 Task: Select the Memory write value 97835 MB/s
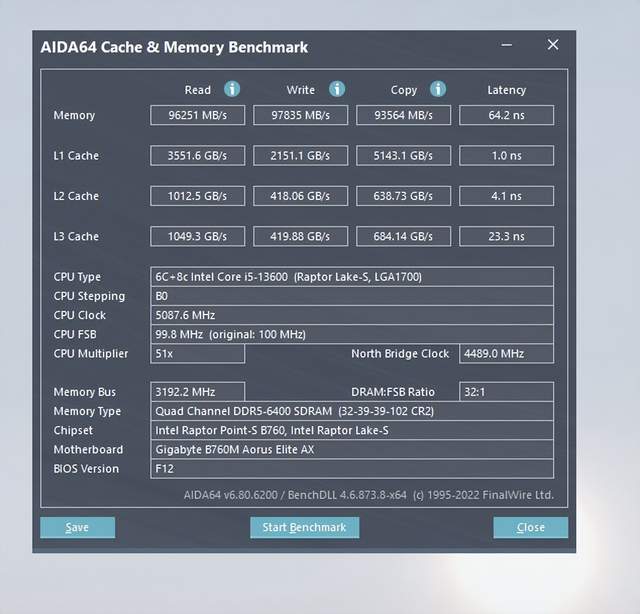click(x=300, y=115)
